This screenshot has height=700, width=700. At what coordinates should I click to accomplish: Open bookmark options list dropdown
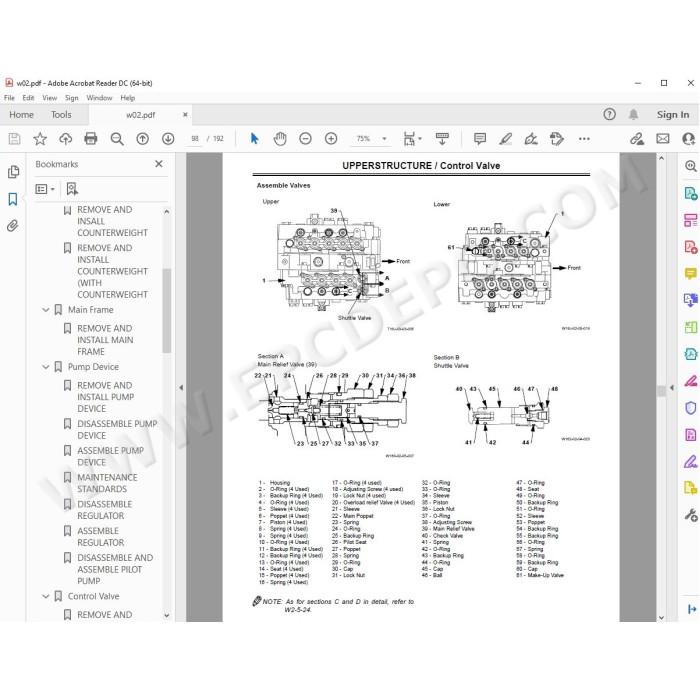(45, 189)
